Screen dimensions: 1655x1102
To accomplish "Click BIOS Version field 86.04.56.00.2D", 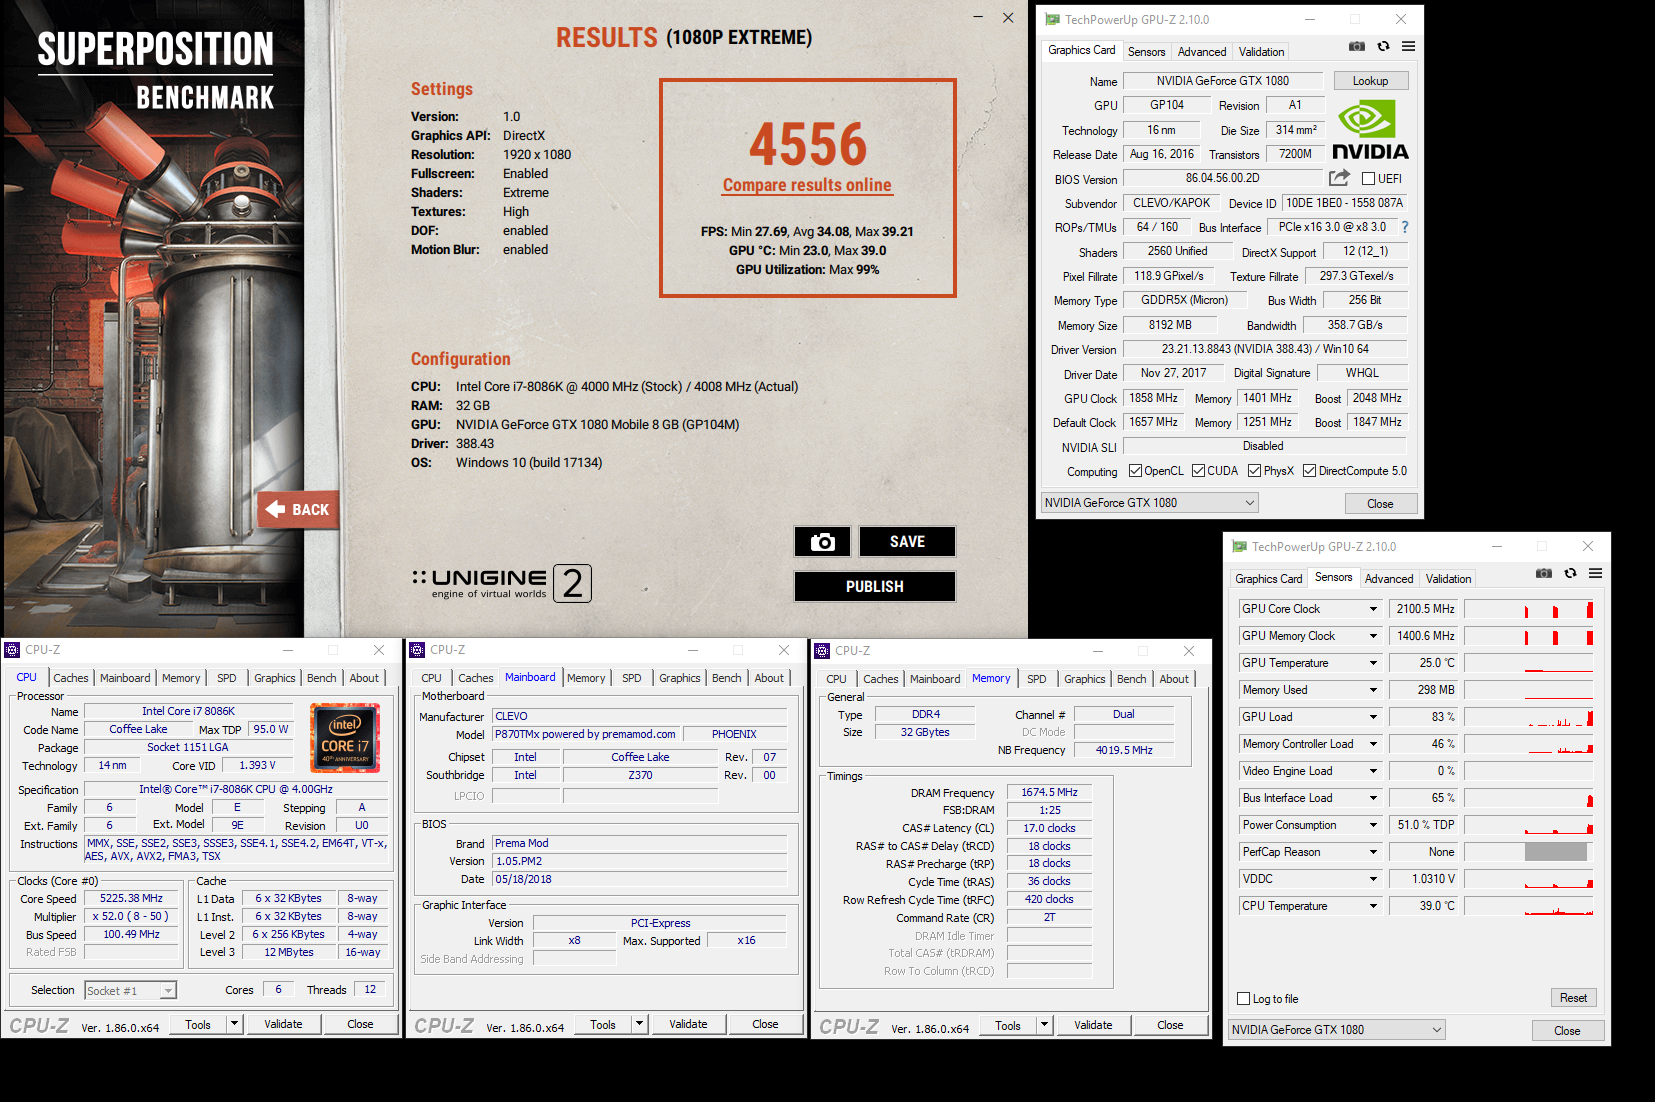I will coord(1222,178).
